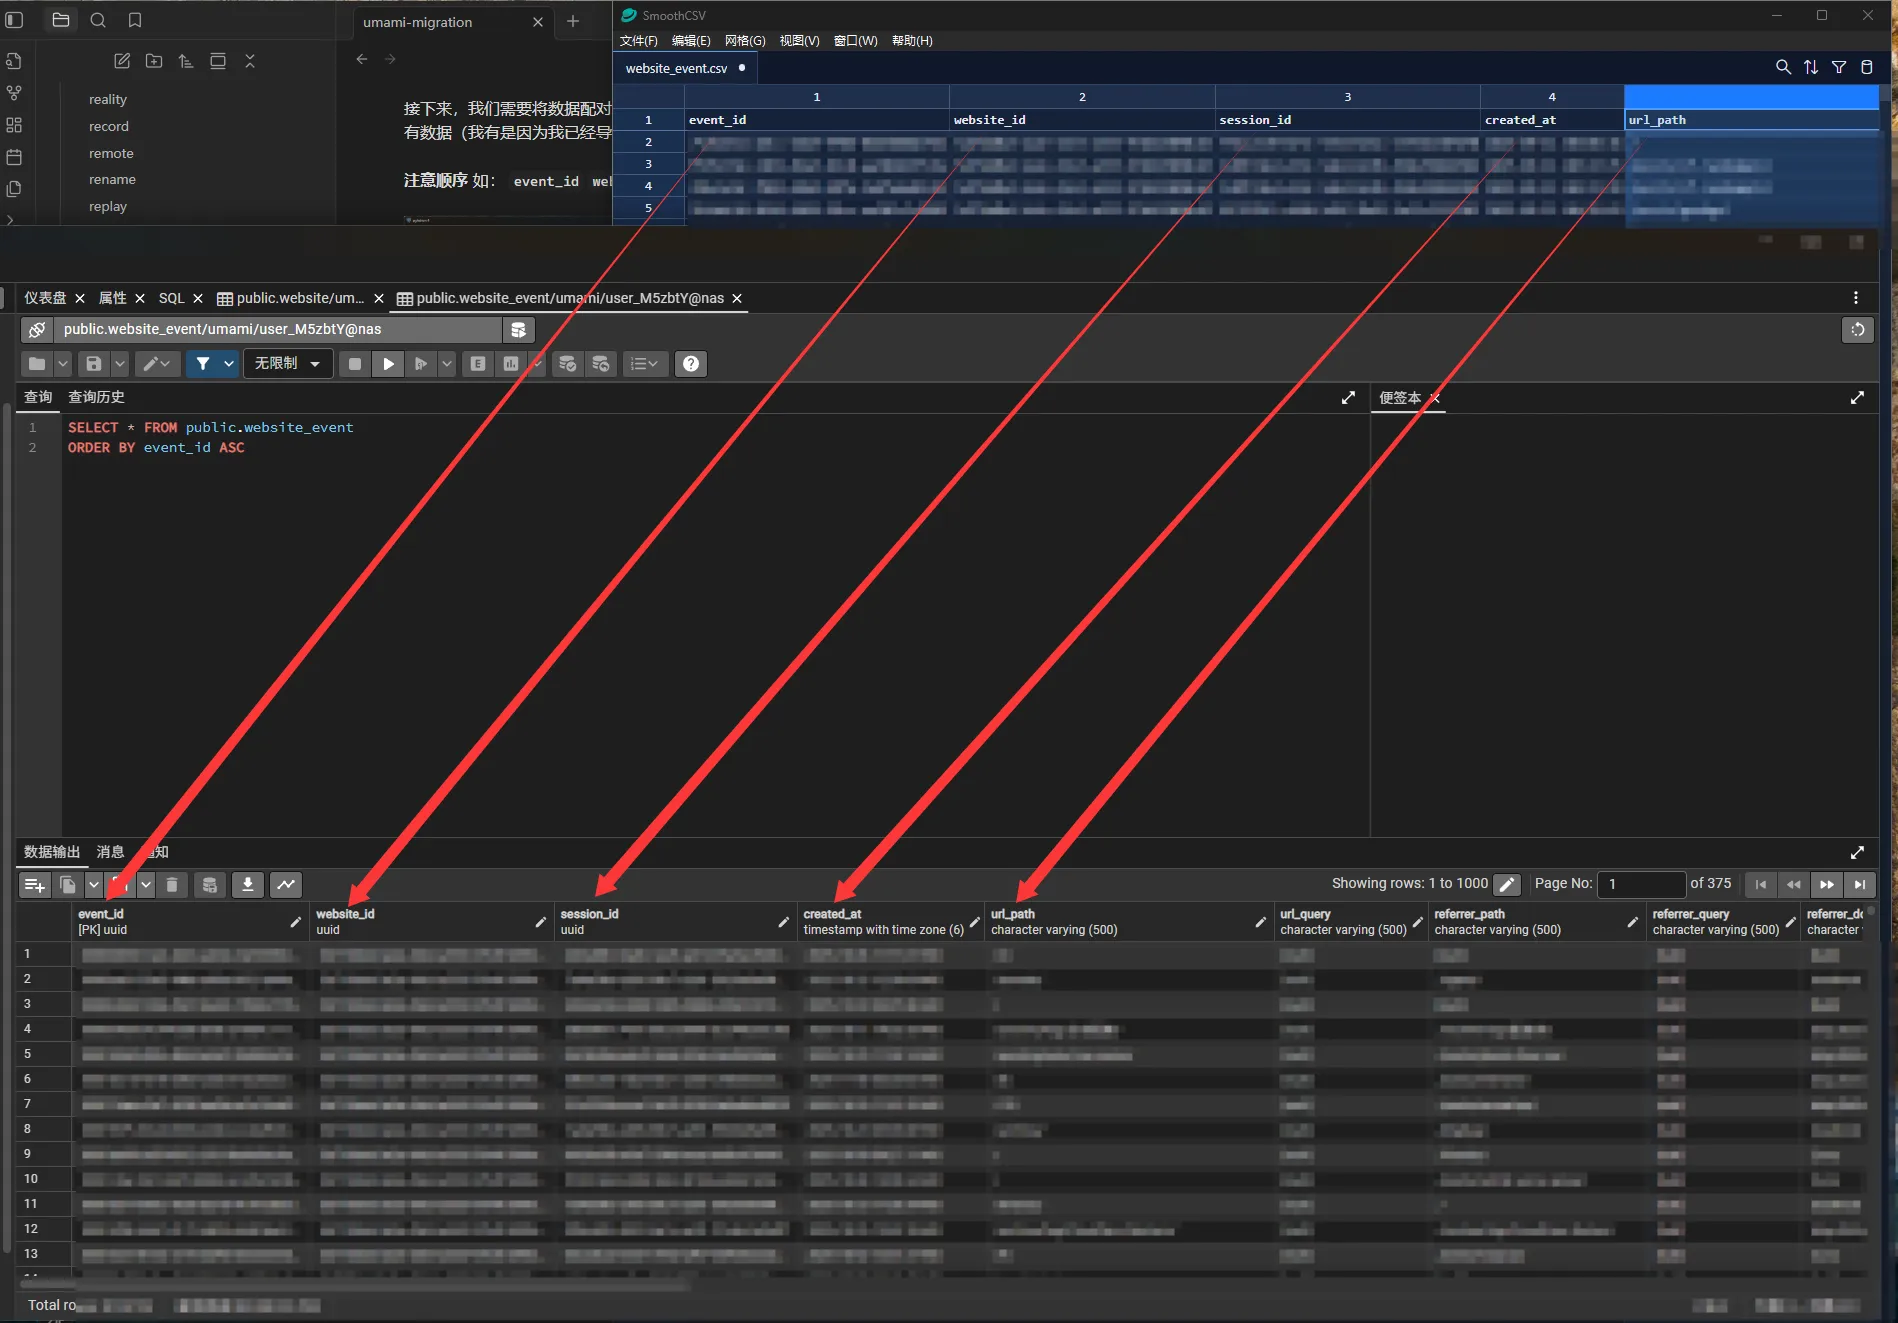Click the Page No input field
1898x1323 pixels.
pyautogui.click(x=1640, y=885)
